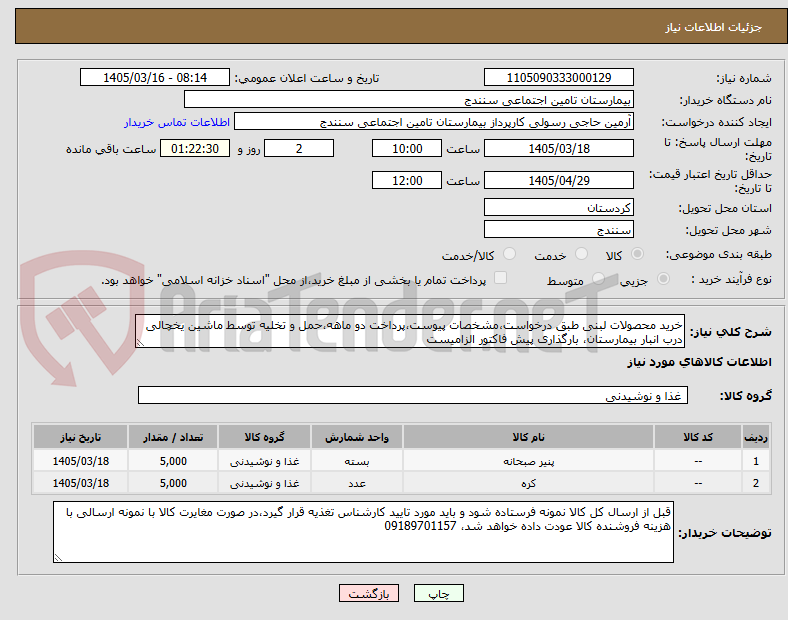Select the کالا radio button

pos(637,254)
